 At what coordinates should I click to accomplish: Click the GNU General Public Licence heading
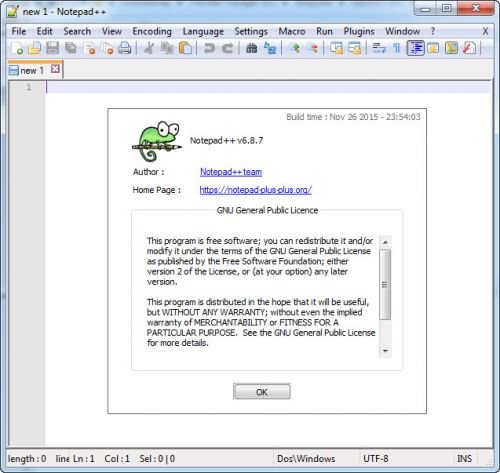tap(267, 210)
